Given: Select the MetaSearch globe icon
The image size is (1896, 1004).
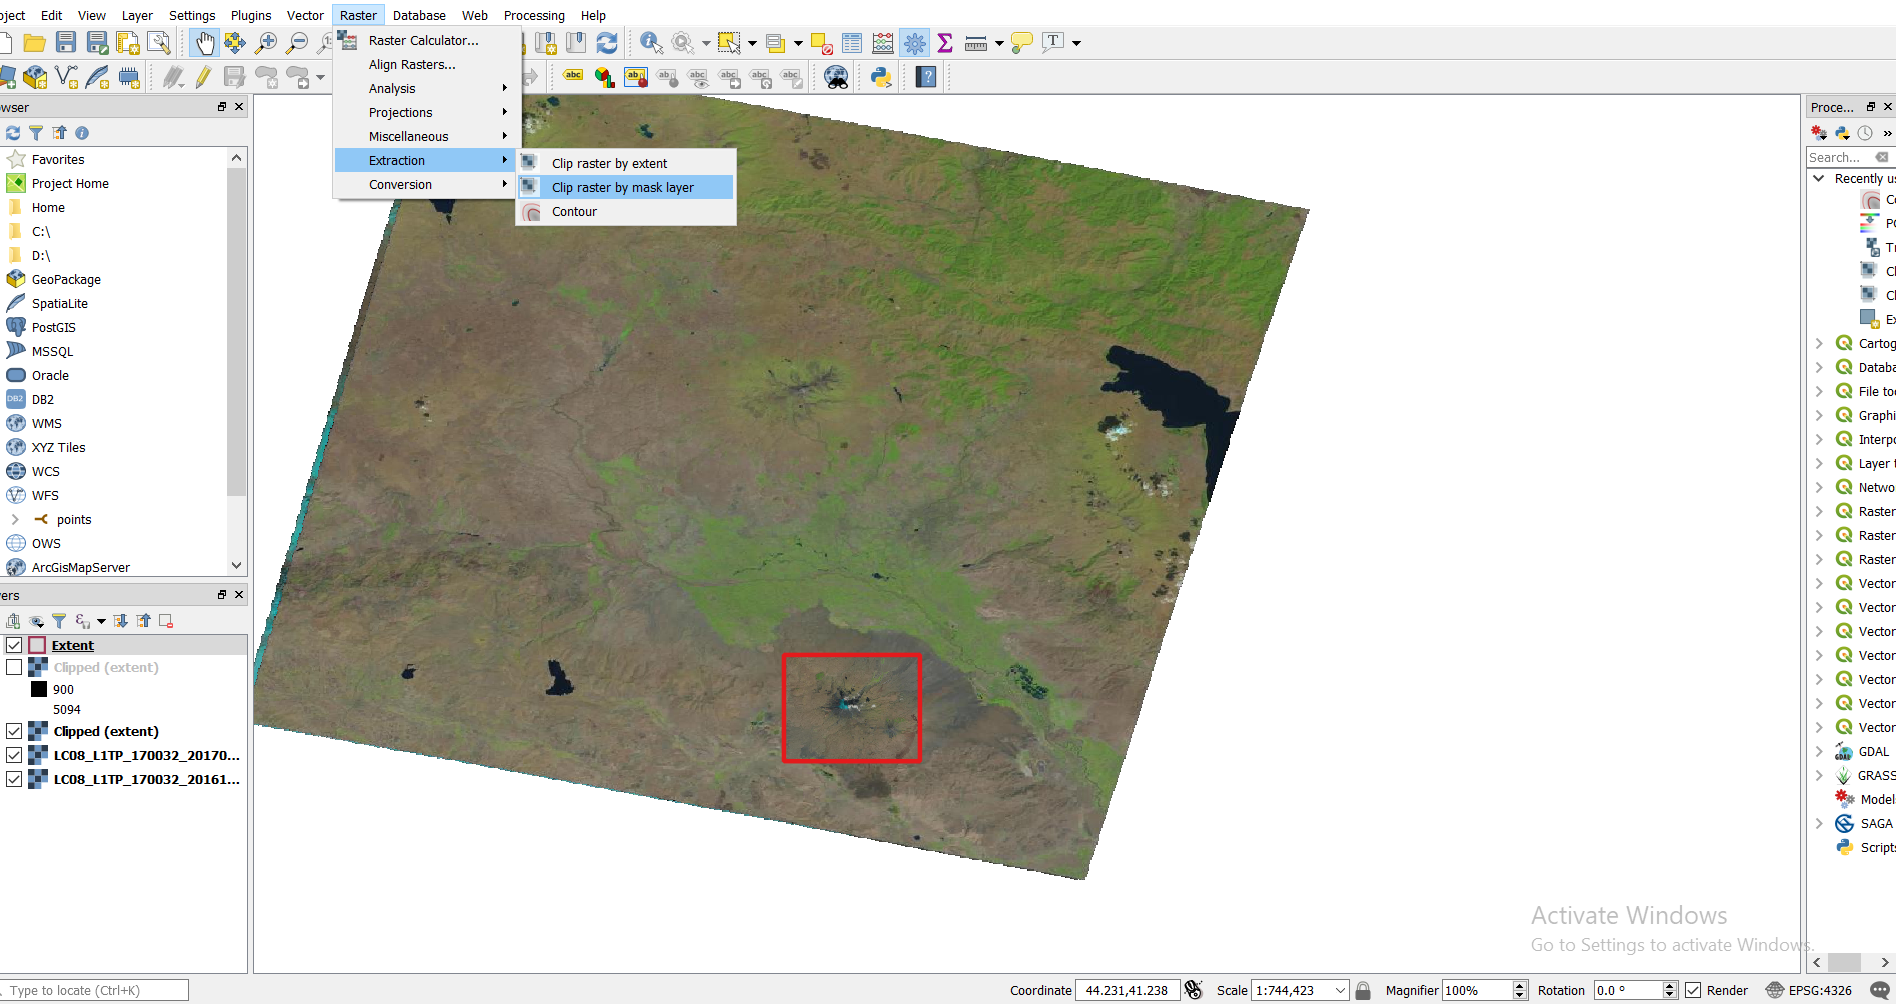Looking at the screenshot, I should click(836, 77).
